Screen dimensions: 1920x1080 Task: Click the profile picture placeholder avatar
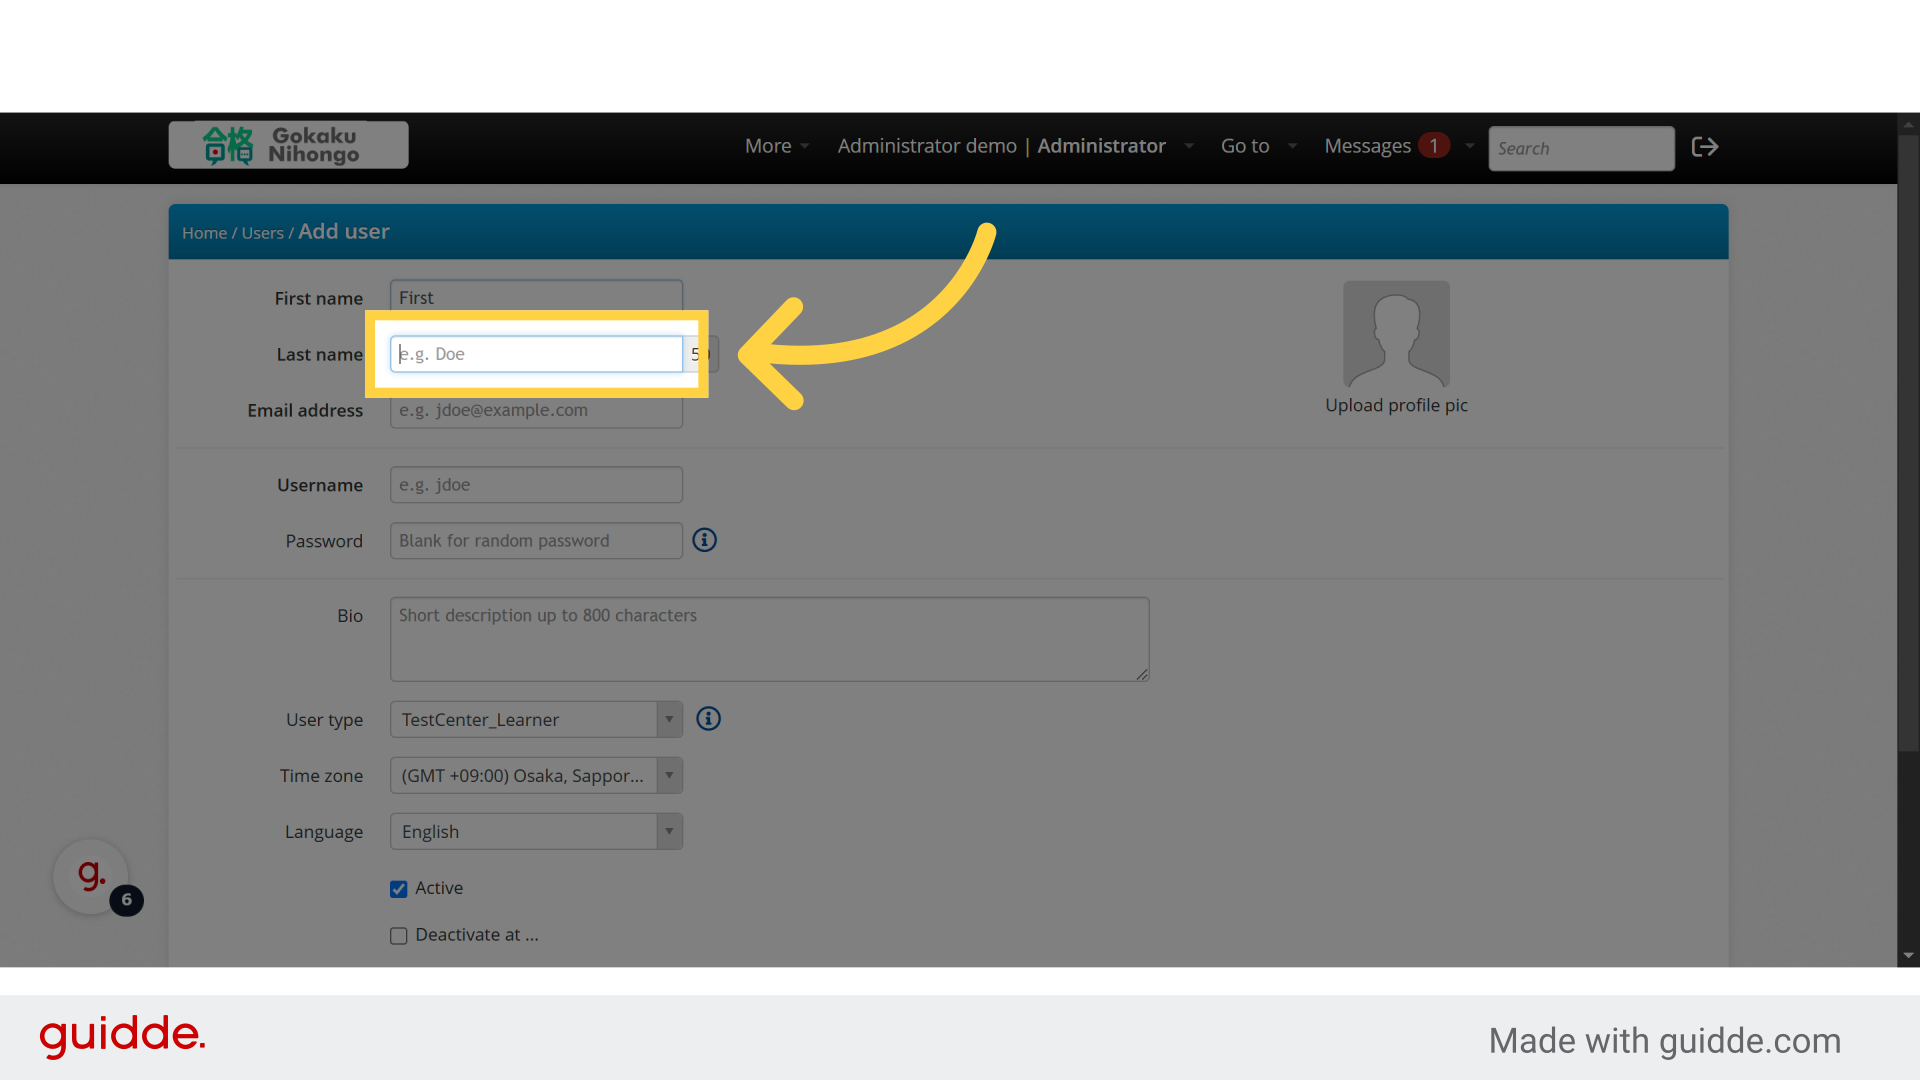1396,334
